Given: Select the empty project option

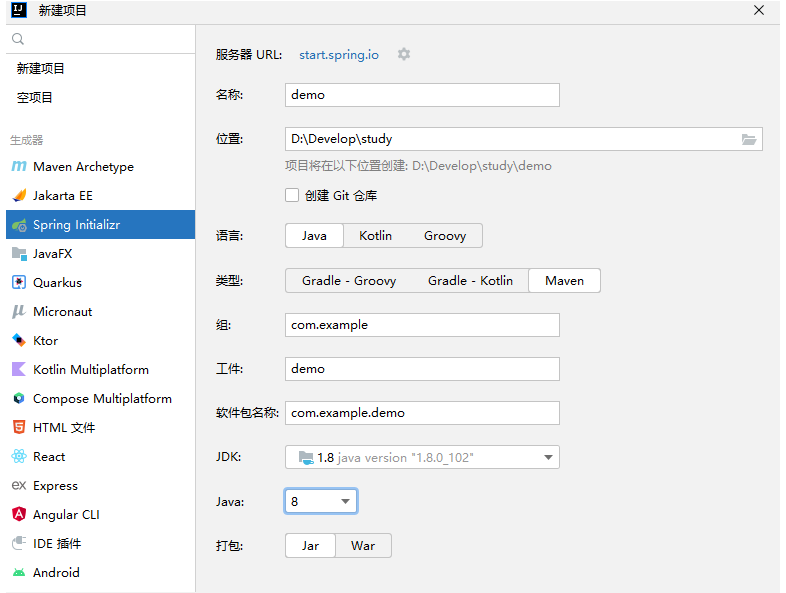Looking at the screenshot, I should [35, 98].
